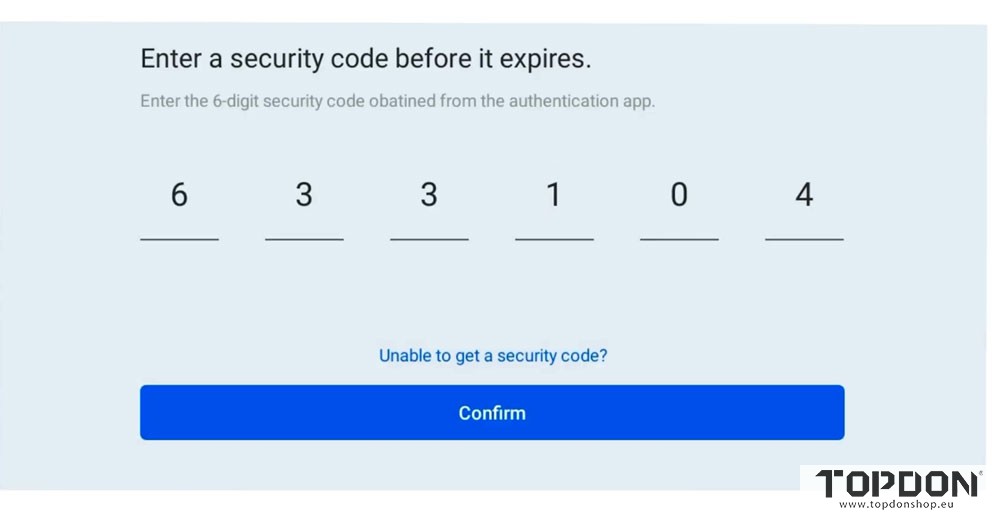Click the TOPDON logo
Viewport: 1000px width, 515px height.
pos(896,484)
